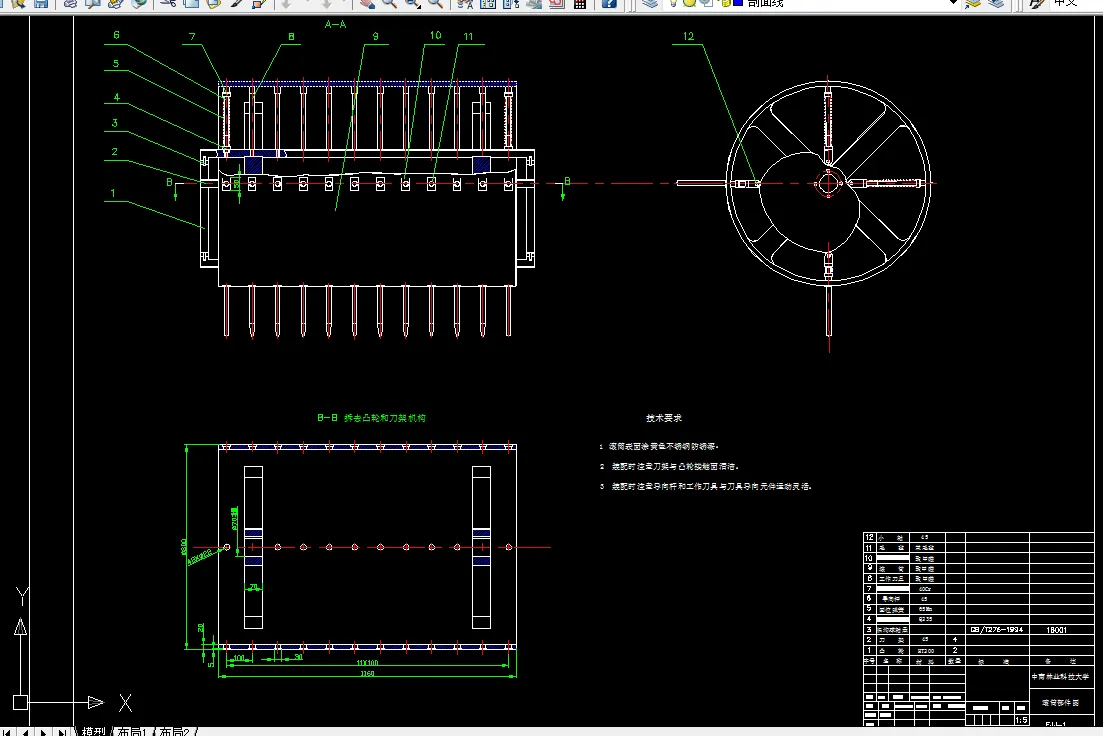This screenshot has height=736, width=1103.
Task: Click Make Object's Layer Current icon
Action: pos(973,4)
